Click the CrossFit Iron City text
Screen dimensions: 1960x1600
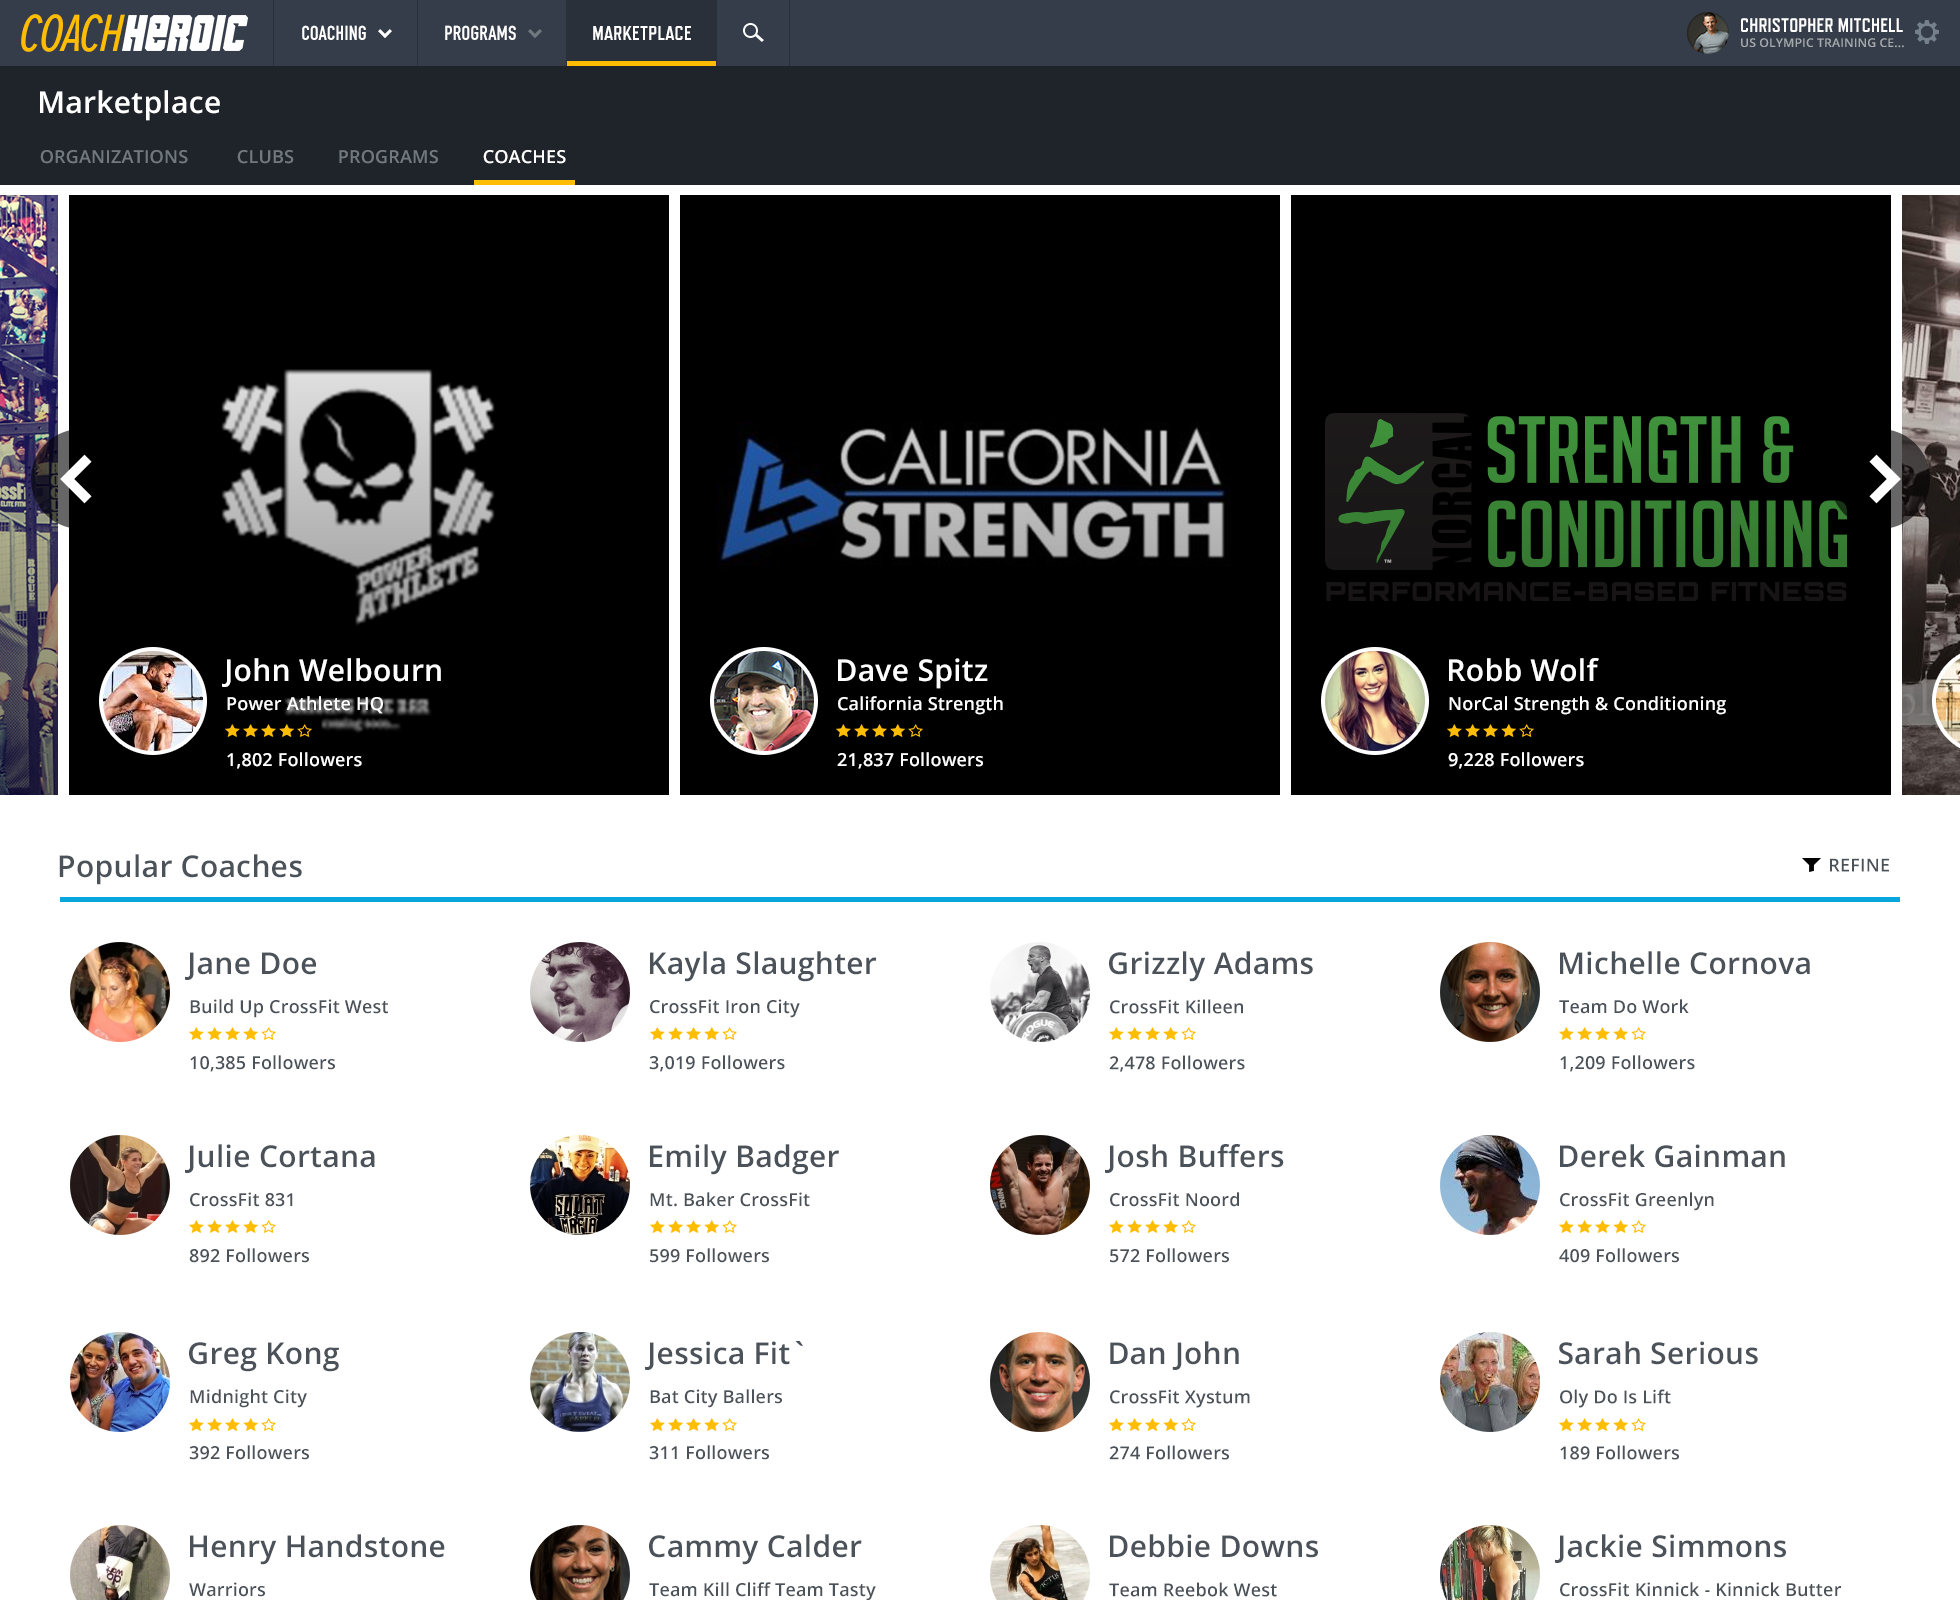point(724,1006)
